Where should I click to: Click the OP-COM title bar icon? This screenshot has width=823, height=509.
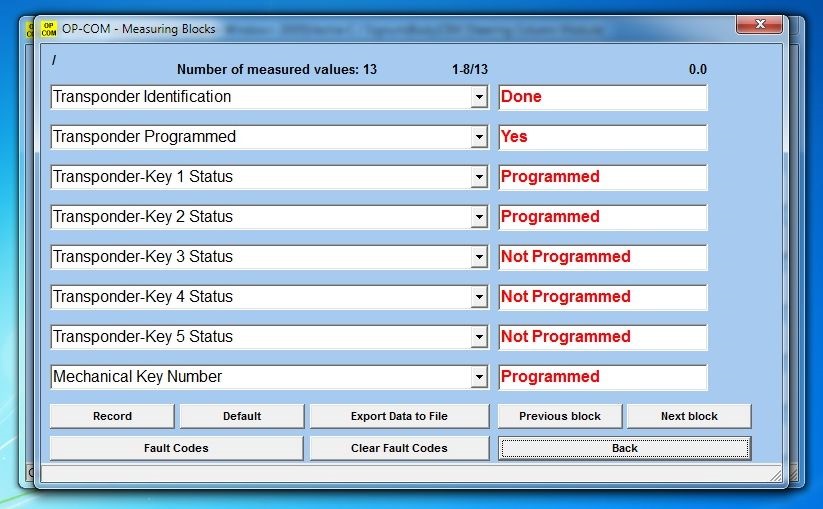tap(49, 29)
